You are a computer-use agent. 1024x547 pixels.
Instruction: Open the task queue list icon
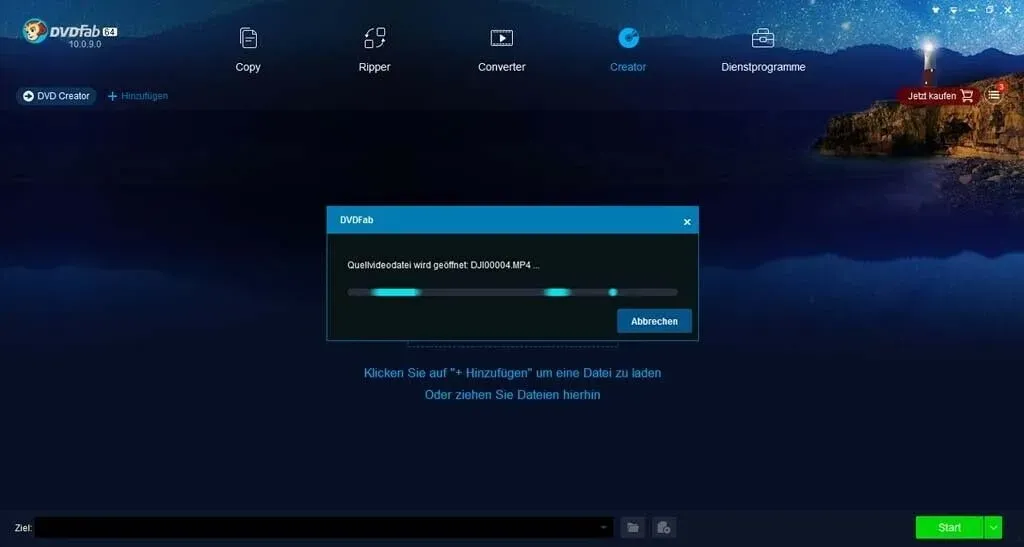(x=994, y=95)
